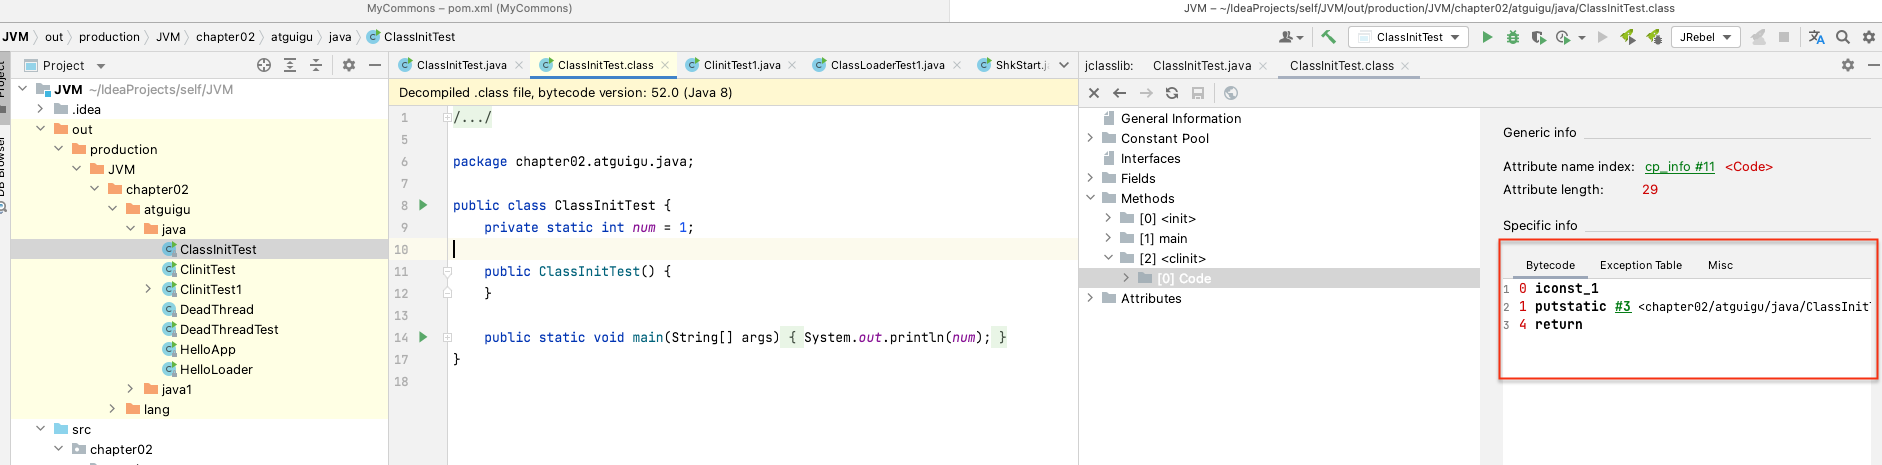Run ClassInitTest with green play button
Screen dimensions: 1882x465
[x=1487, y=37]
